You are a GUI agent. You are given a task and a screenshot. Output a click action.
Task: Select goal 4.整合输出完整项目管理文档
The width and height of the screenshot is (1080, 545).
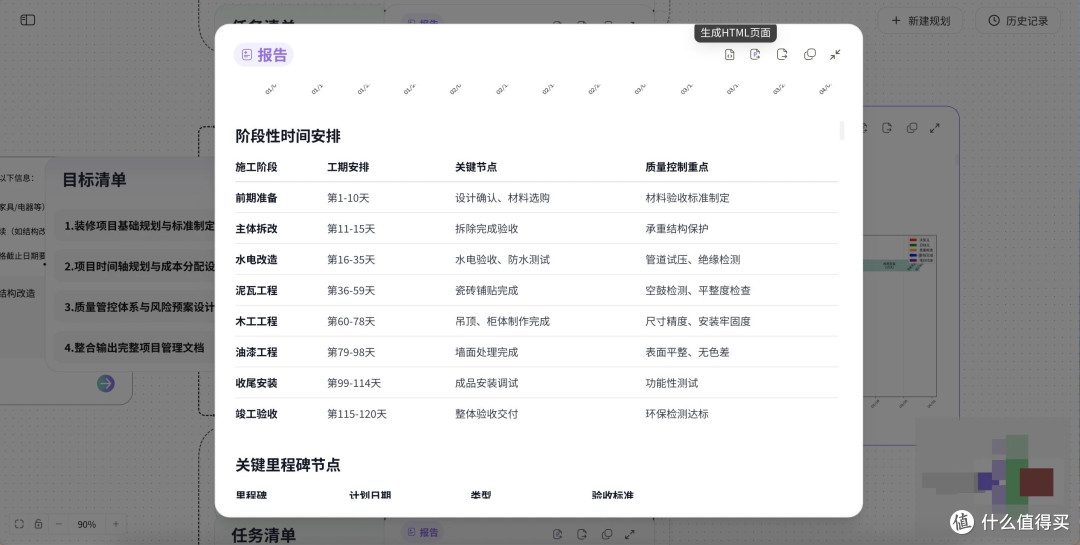[x=135, y=347]
